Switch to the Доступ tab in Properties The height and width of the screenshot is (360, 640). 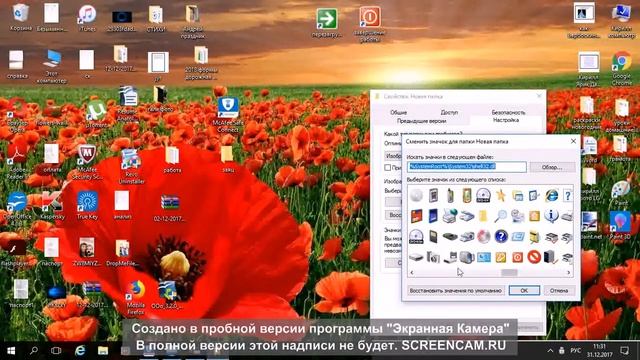[x=449, y=112]
